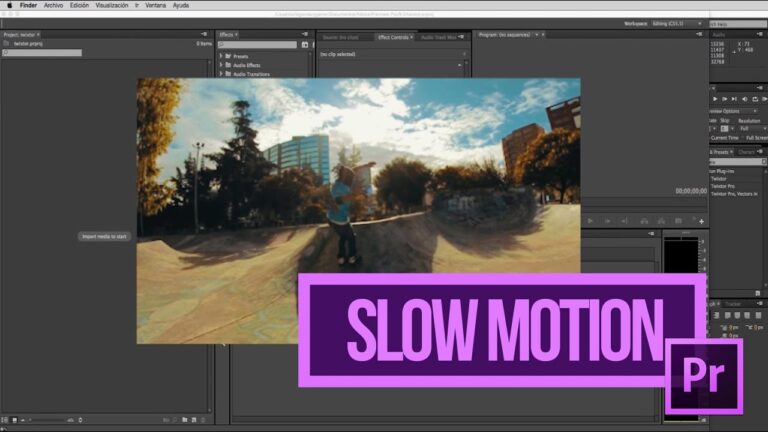Click the Effects & Presets search field
This screenshot has height=432, width=768.
coord(738,162)
